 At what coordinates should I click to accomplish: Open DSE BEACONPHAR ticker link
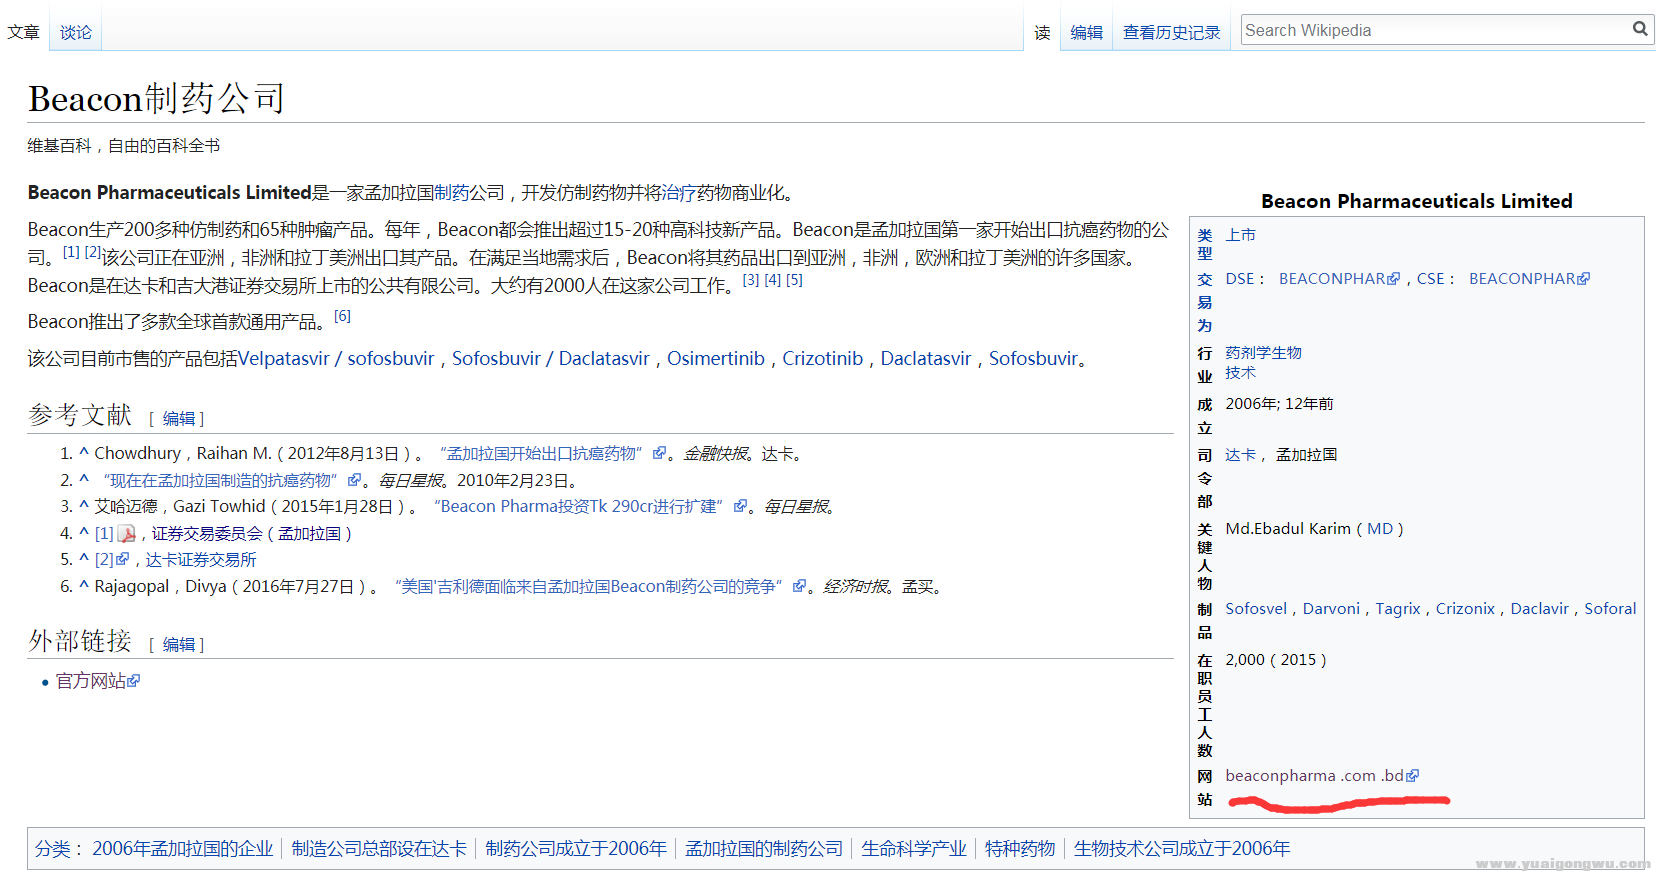tap(1332, 279)
